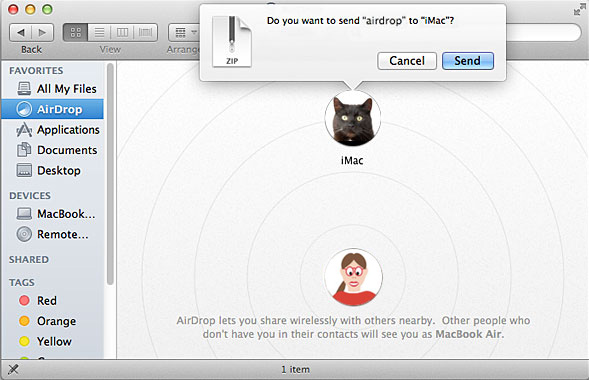Switch to column view
The image size is (589, 380).
[x=122, y=33]
